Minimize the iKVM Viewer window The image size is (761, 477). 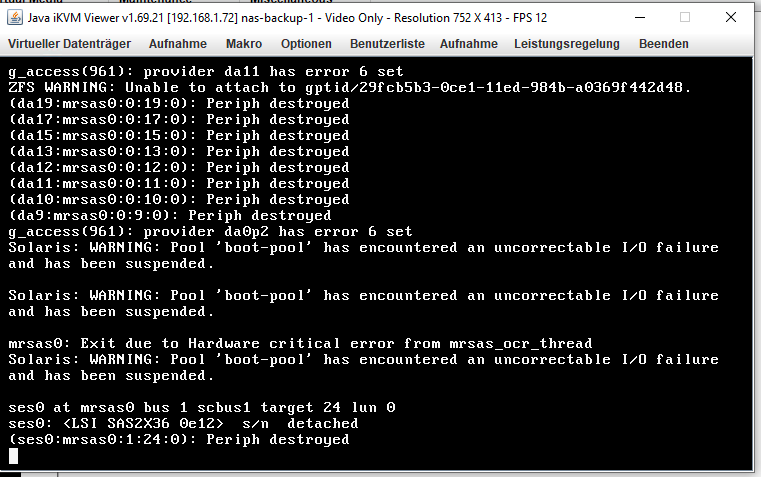(640, 17)
